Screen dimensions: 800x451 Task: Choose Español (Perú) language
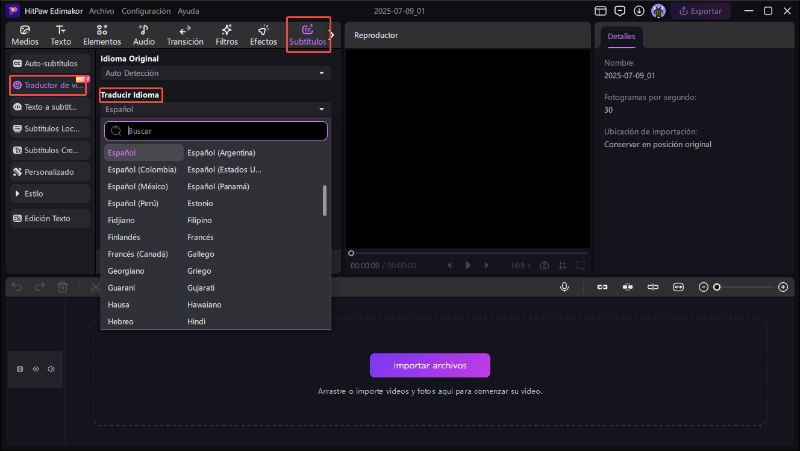click(x=133, y=203)
